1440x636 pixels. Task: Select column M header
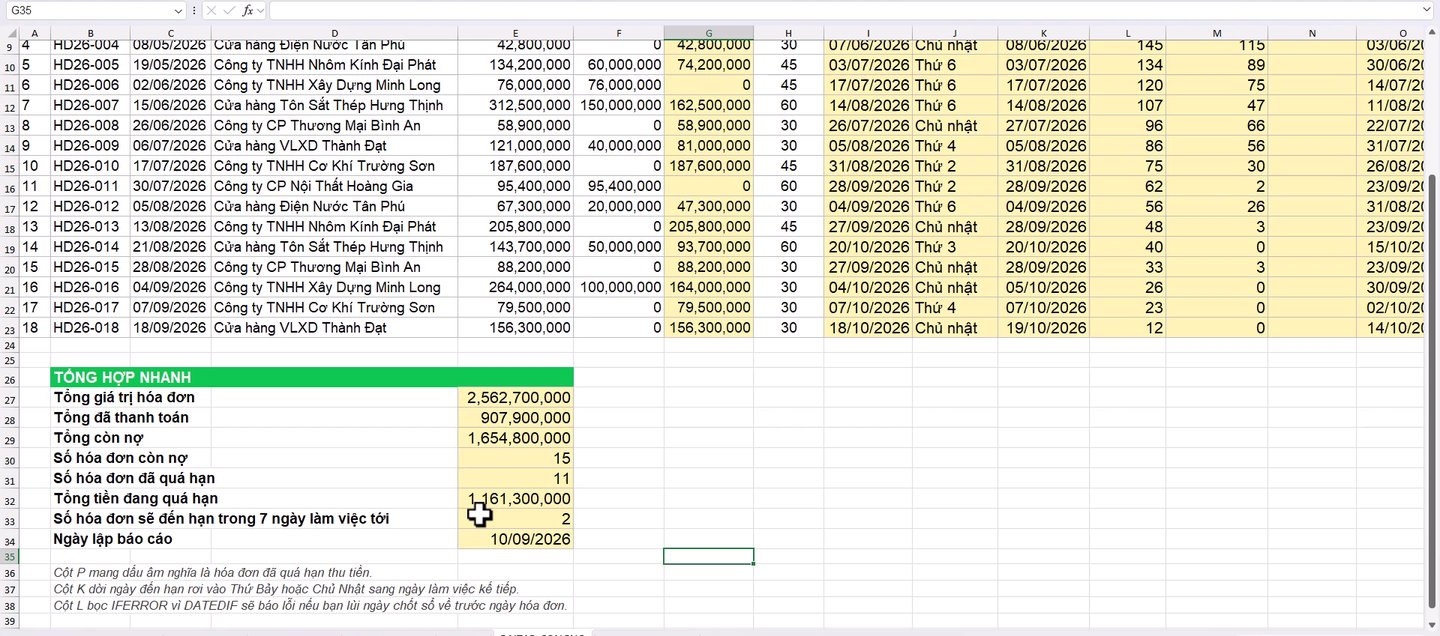[1217, 33]
